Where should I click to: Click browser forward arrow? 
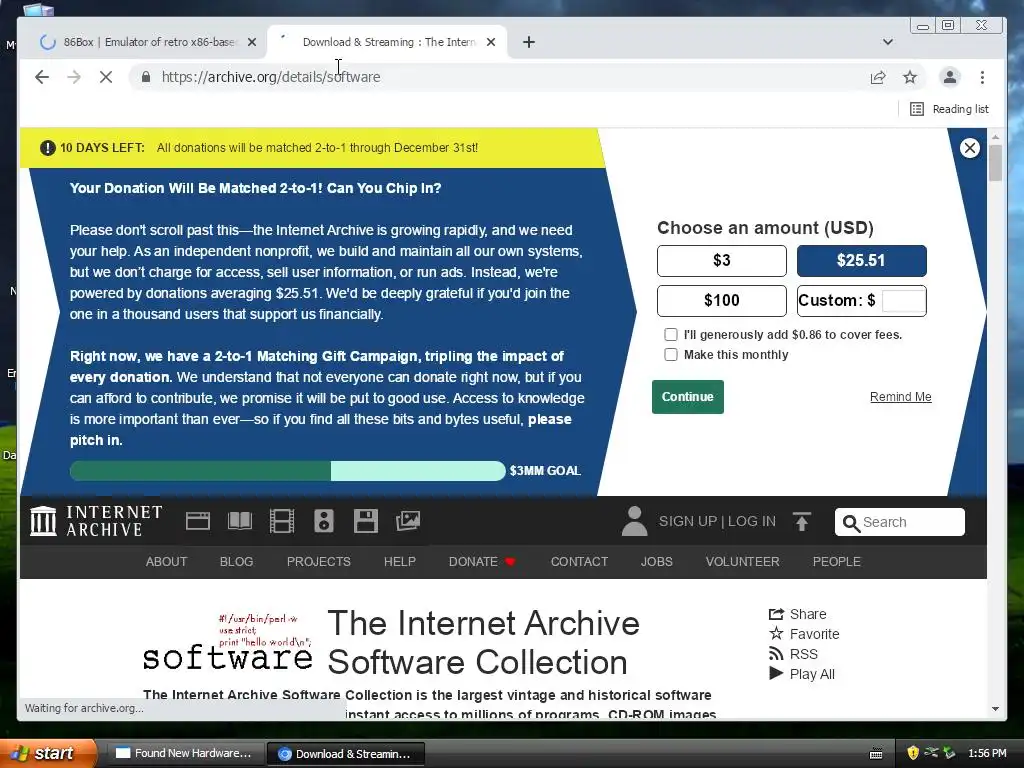(74, 77)
